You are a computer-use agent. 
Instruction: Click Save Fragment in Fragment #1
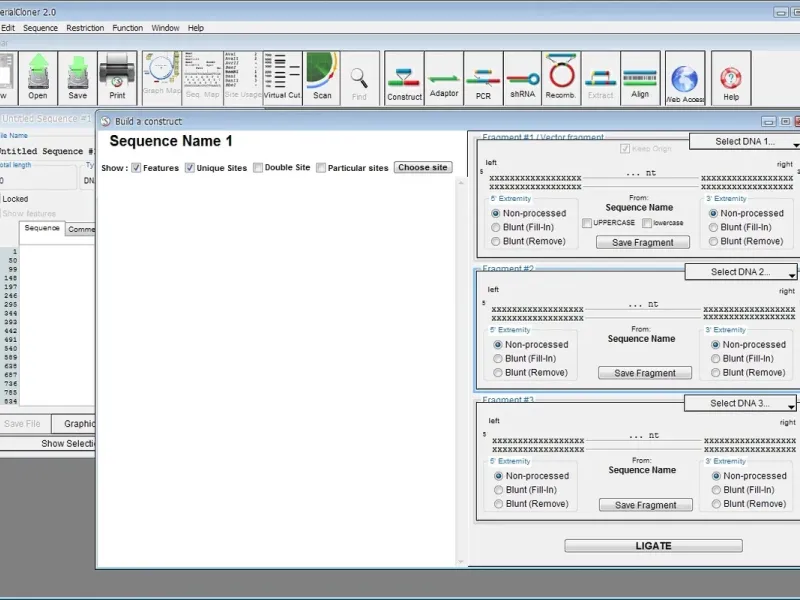click(643, 242)
